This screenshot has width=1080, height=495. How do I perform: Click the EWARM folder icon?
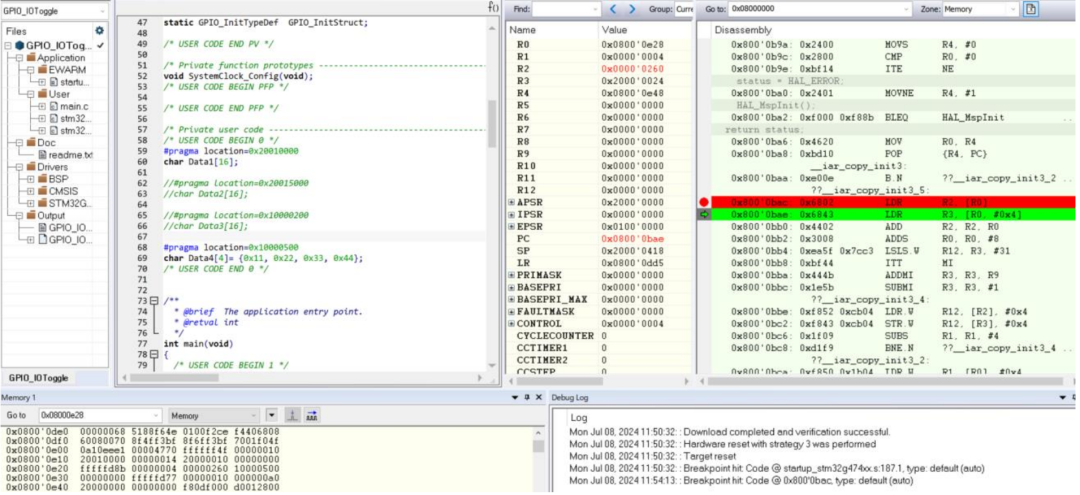tap(42, 70)
